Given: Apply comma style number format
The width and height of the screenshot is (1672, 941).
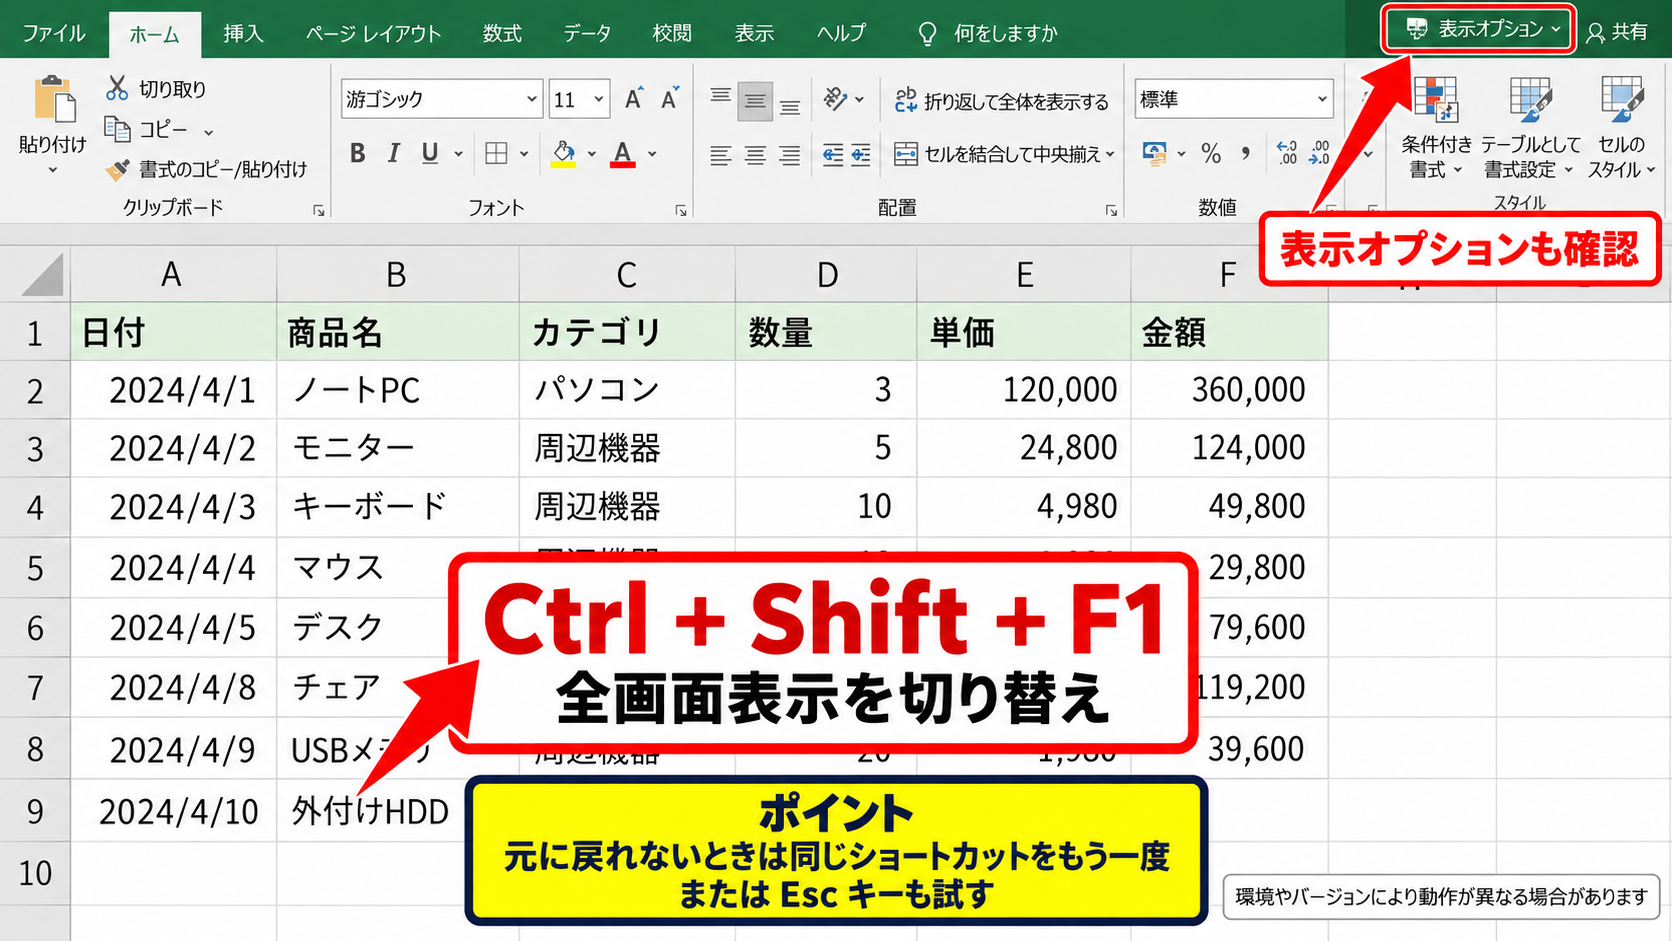Looking at the screenshot, I should [x=1245, y=153].
